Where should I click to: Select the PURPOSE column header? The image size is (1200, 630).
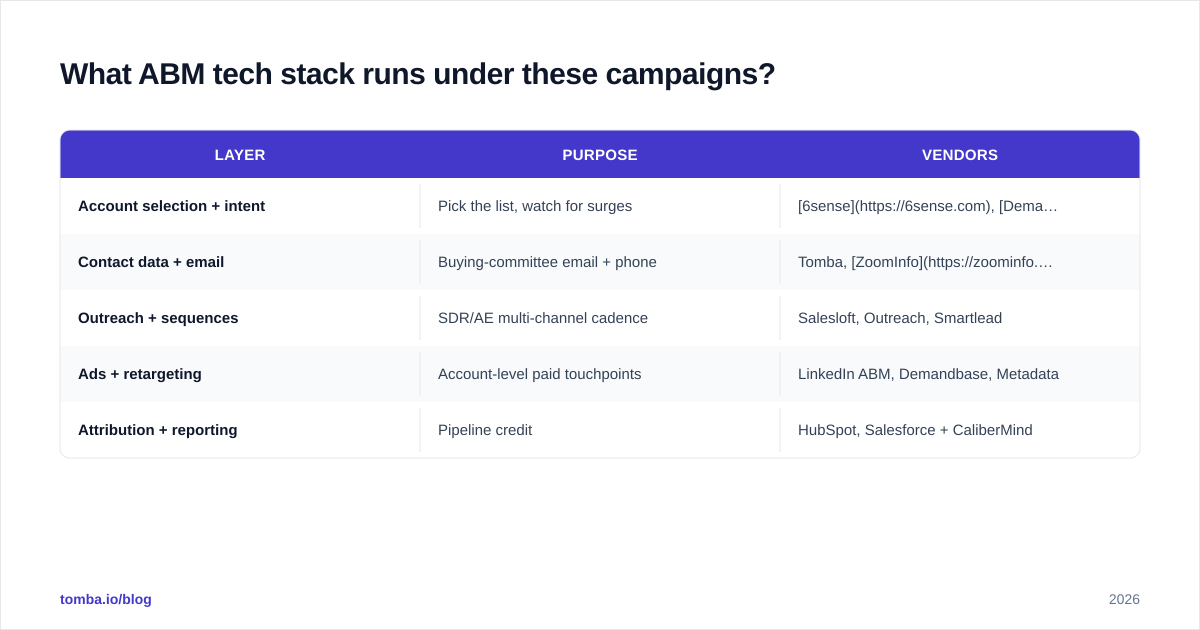click(x=600, y=155)
